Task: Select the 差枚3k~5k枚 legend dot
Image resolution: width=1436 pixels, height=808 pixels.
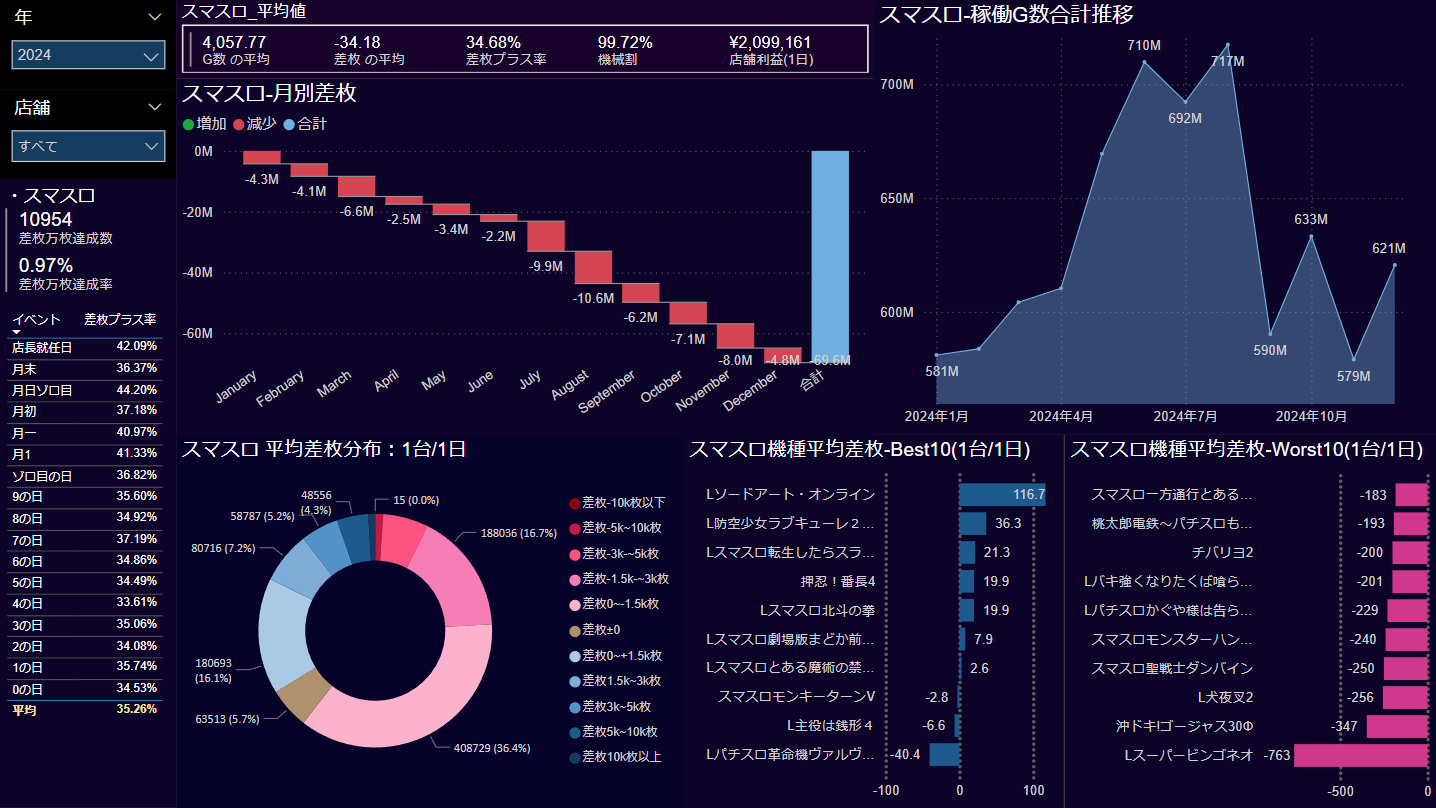Action: click(574, 706)
